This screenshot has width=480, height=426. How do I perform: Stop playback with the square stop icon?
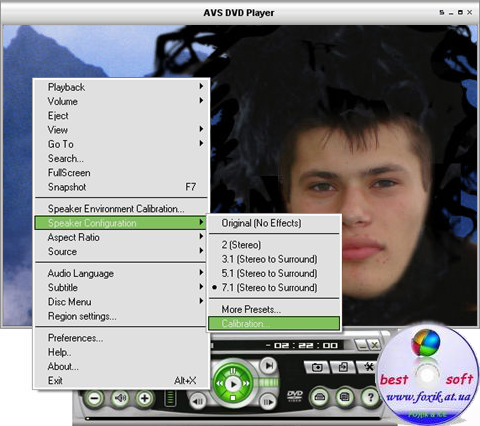point(233,398)
